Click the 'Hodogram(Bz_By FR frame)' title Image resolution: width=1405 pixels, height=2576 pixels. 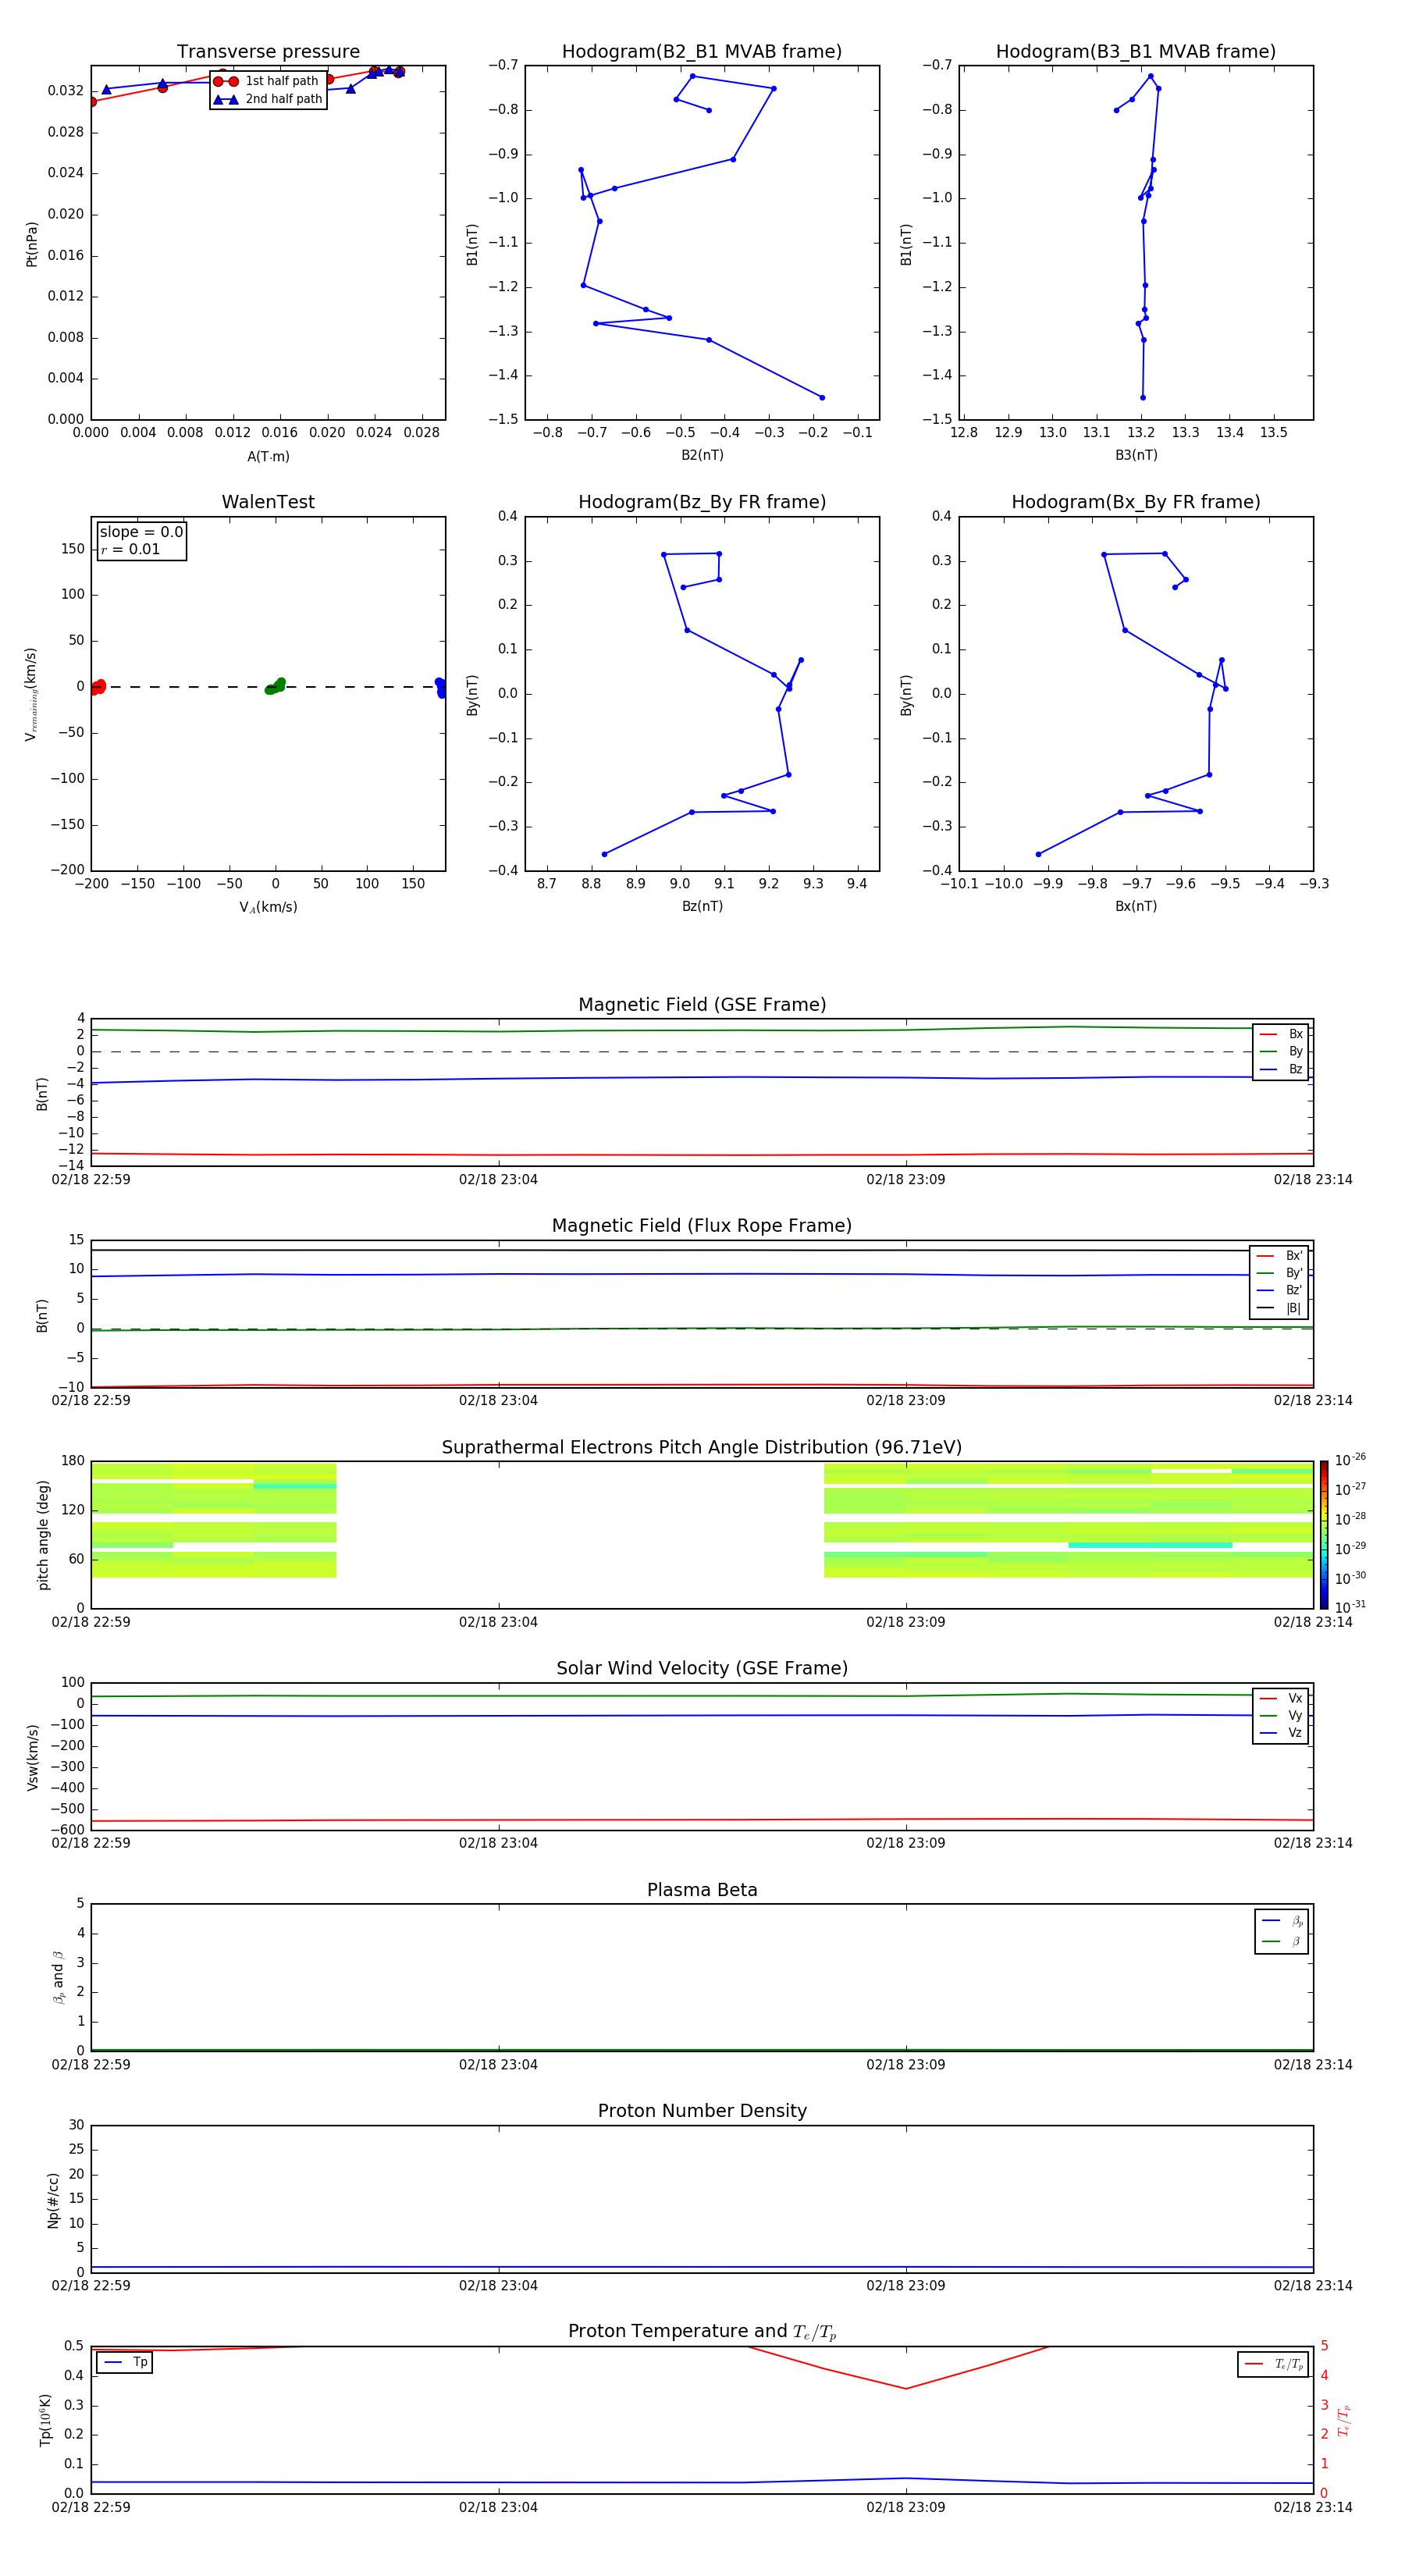(x=702, y=502)
